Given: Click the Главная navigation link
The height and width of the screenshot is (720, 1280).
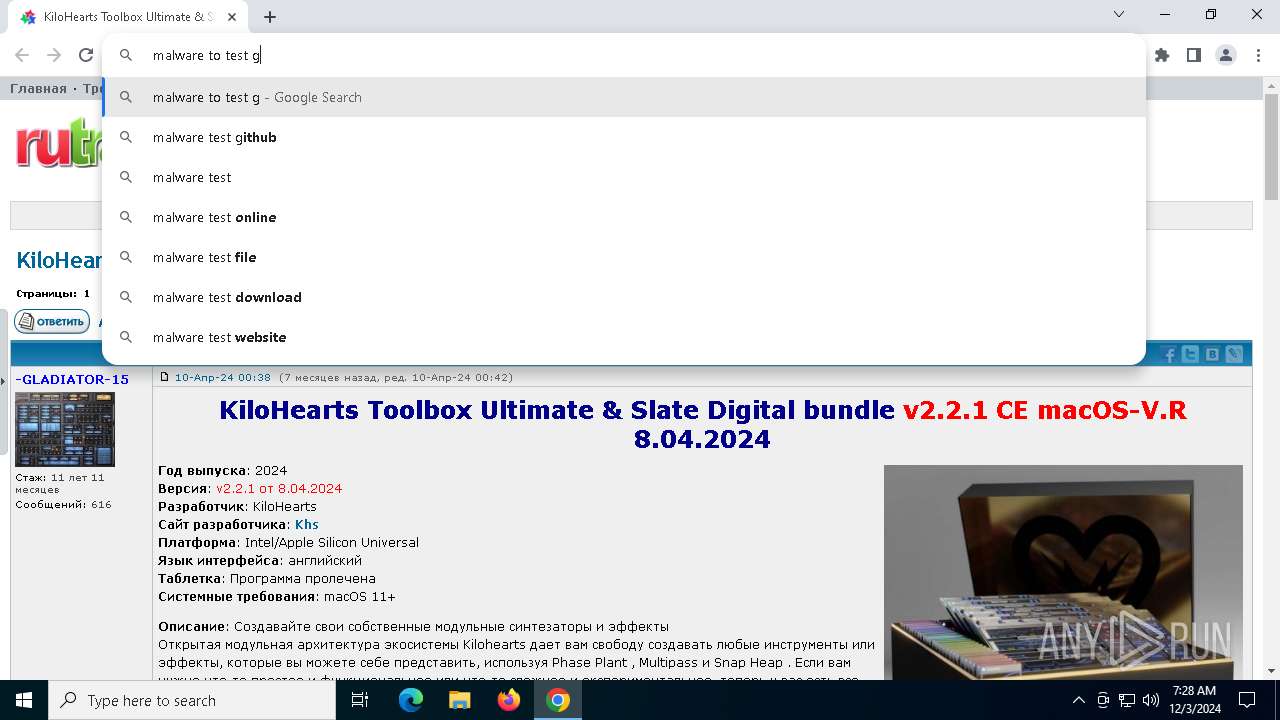Looking at the screenshot, I should click(38, 88).
